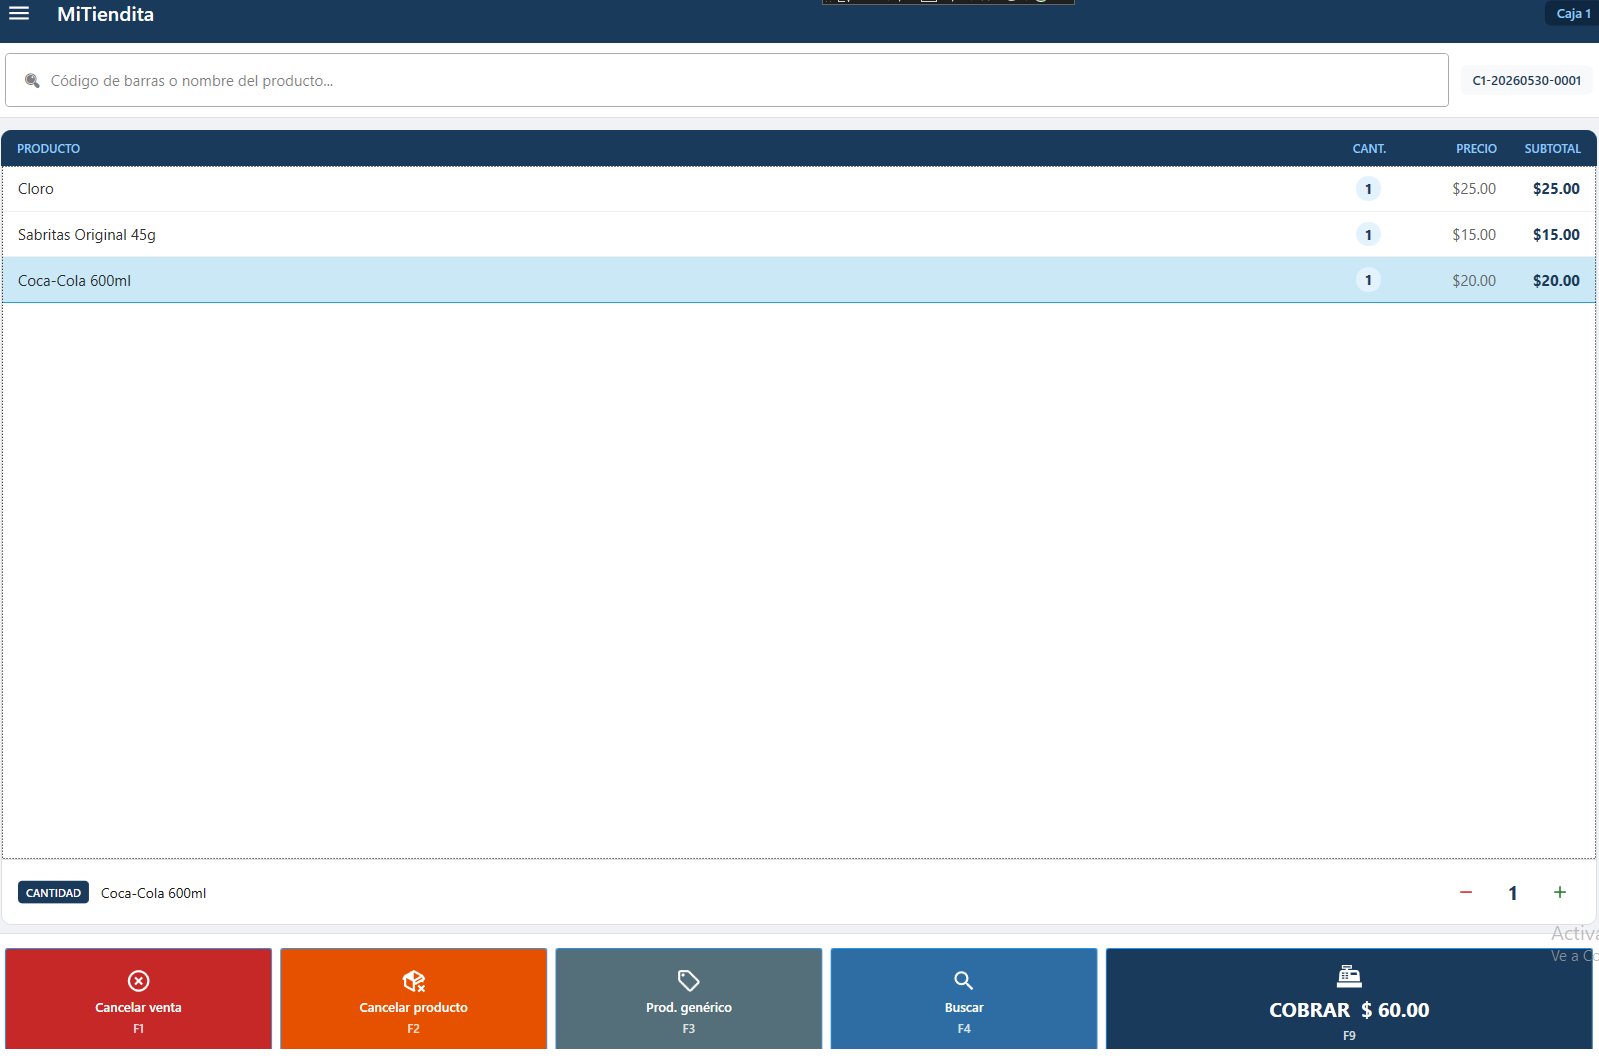
Task: Click the CANT. column header
Action: (x=1369, y=148)
